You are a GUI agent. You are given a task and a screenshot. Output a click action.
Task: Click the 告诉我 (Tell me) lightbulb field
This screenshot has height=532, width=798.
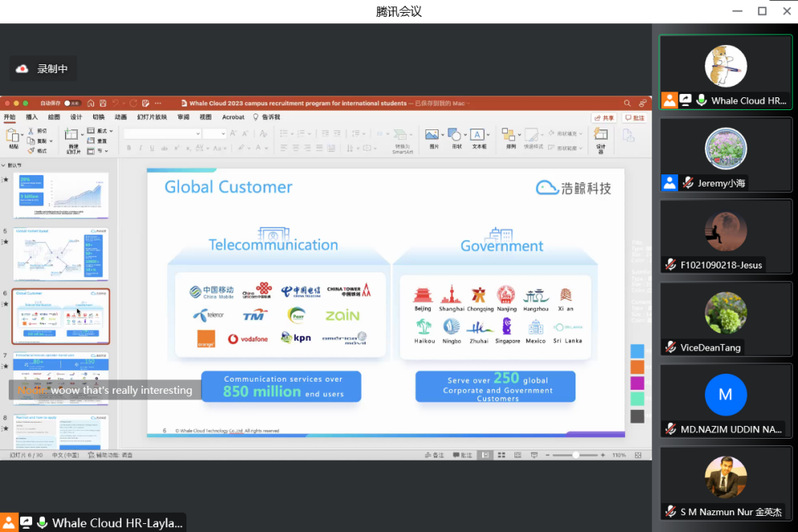click(x=267, y=117)
